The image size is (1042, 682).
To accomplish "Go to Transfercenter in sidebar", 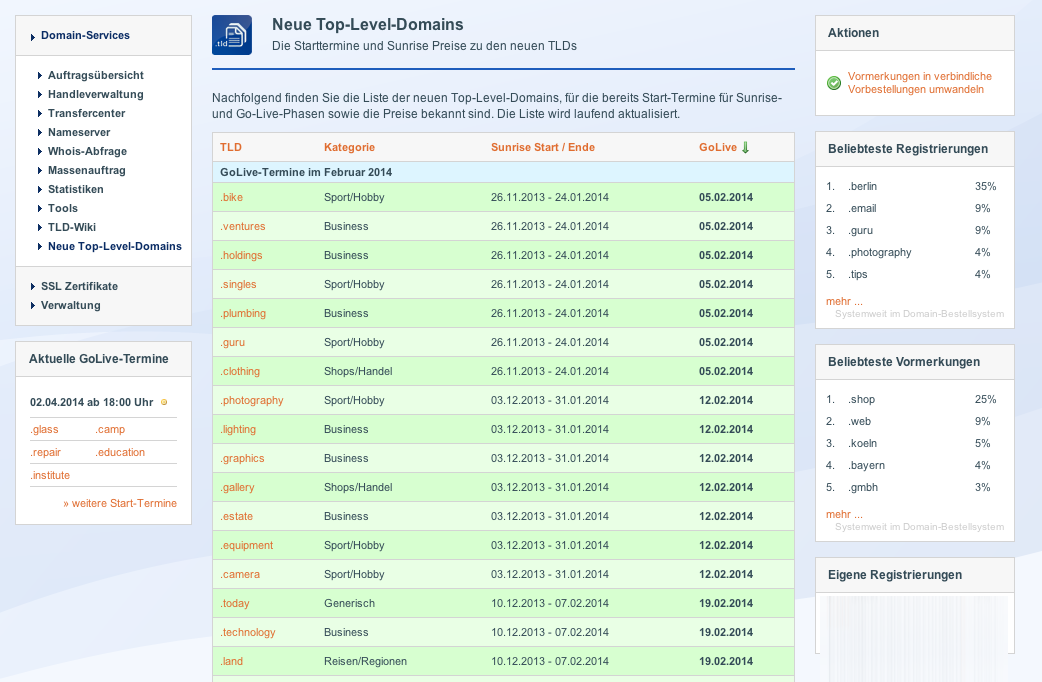I will coord(86,113).
